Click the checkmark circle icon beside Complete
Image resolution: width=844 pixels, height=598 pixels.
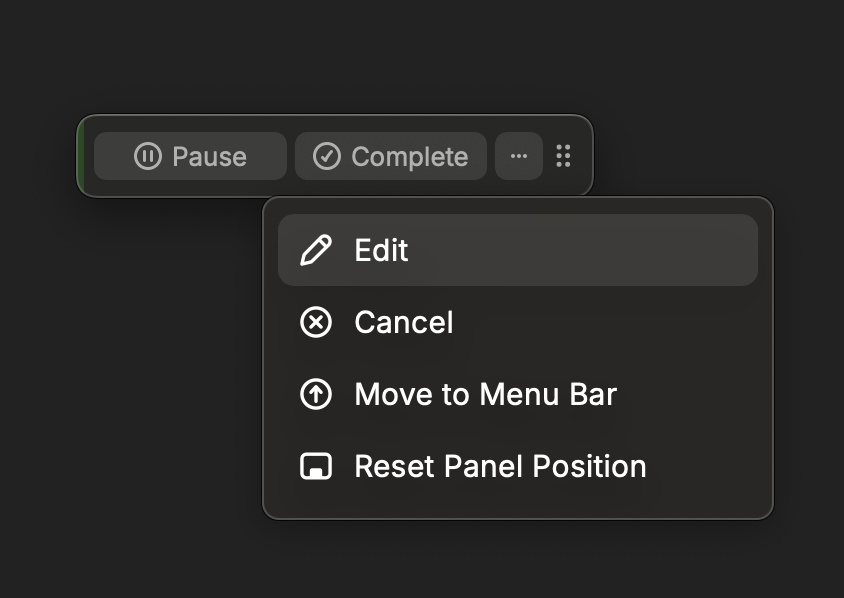pos(327,157)
